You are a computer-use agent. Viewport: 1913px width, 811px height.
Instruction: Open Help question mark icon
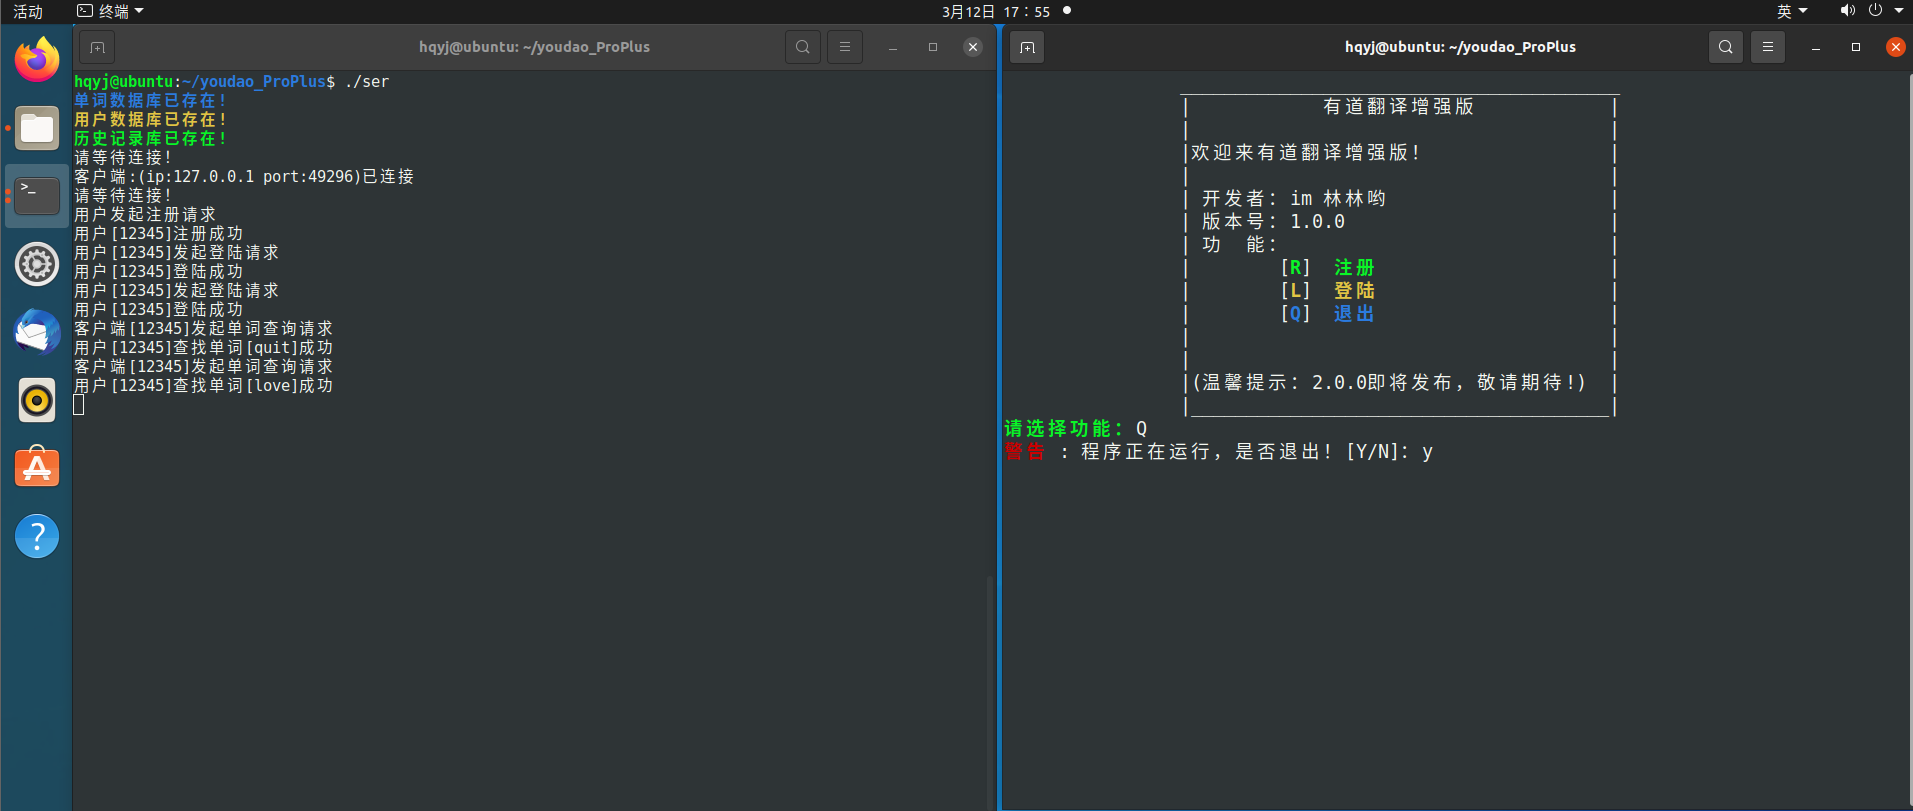pos(37,536)
